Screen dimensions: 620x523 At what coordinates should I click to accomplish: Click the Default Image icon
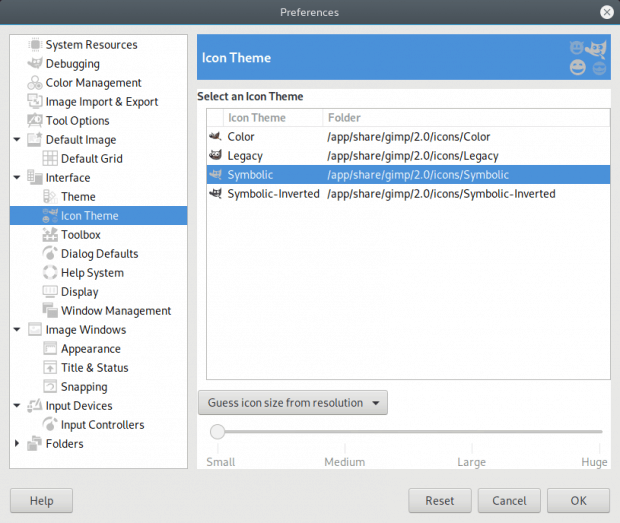click(35, 140)
